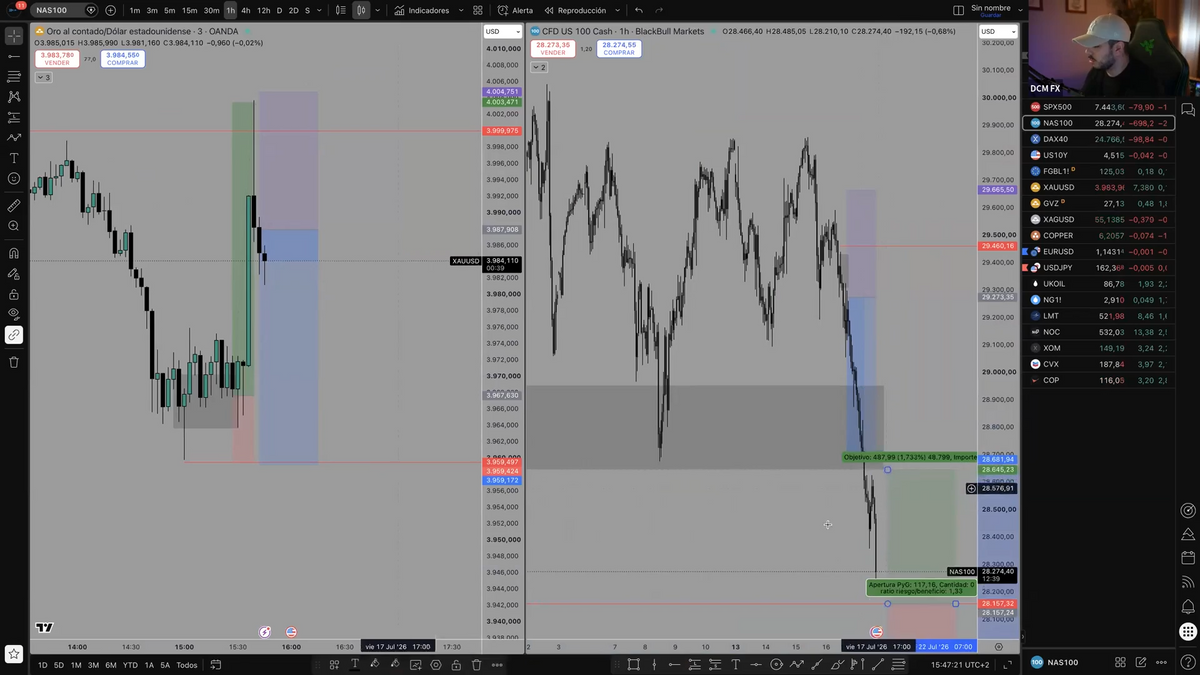Open the notifications bell
The width and height of the screenshot is (1200, 675).
coord(1187,606)
